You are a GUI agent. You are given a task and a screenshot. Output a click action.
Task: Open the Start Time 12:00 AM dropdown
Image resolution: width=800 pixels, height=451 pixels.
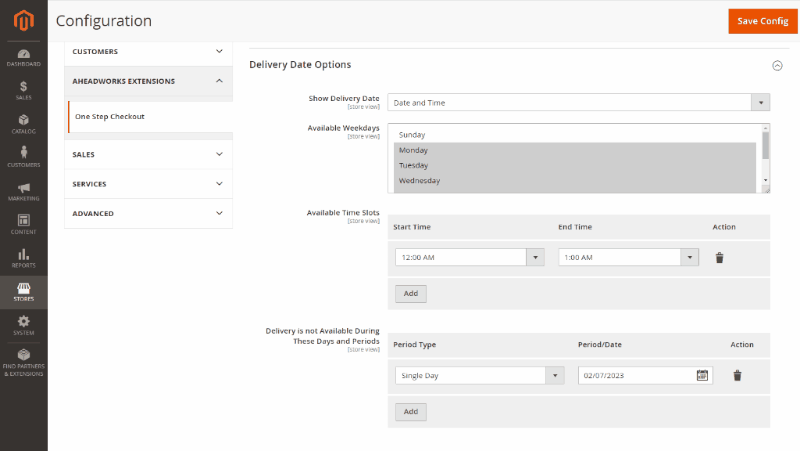coord(469,257)
